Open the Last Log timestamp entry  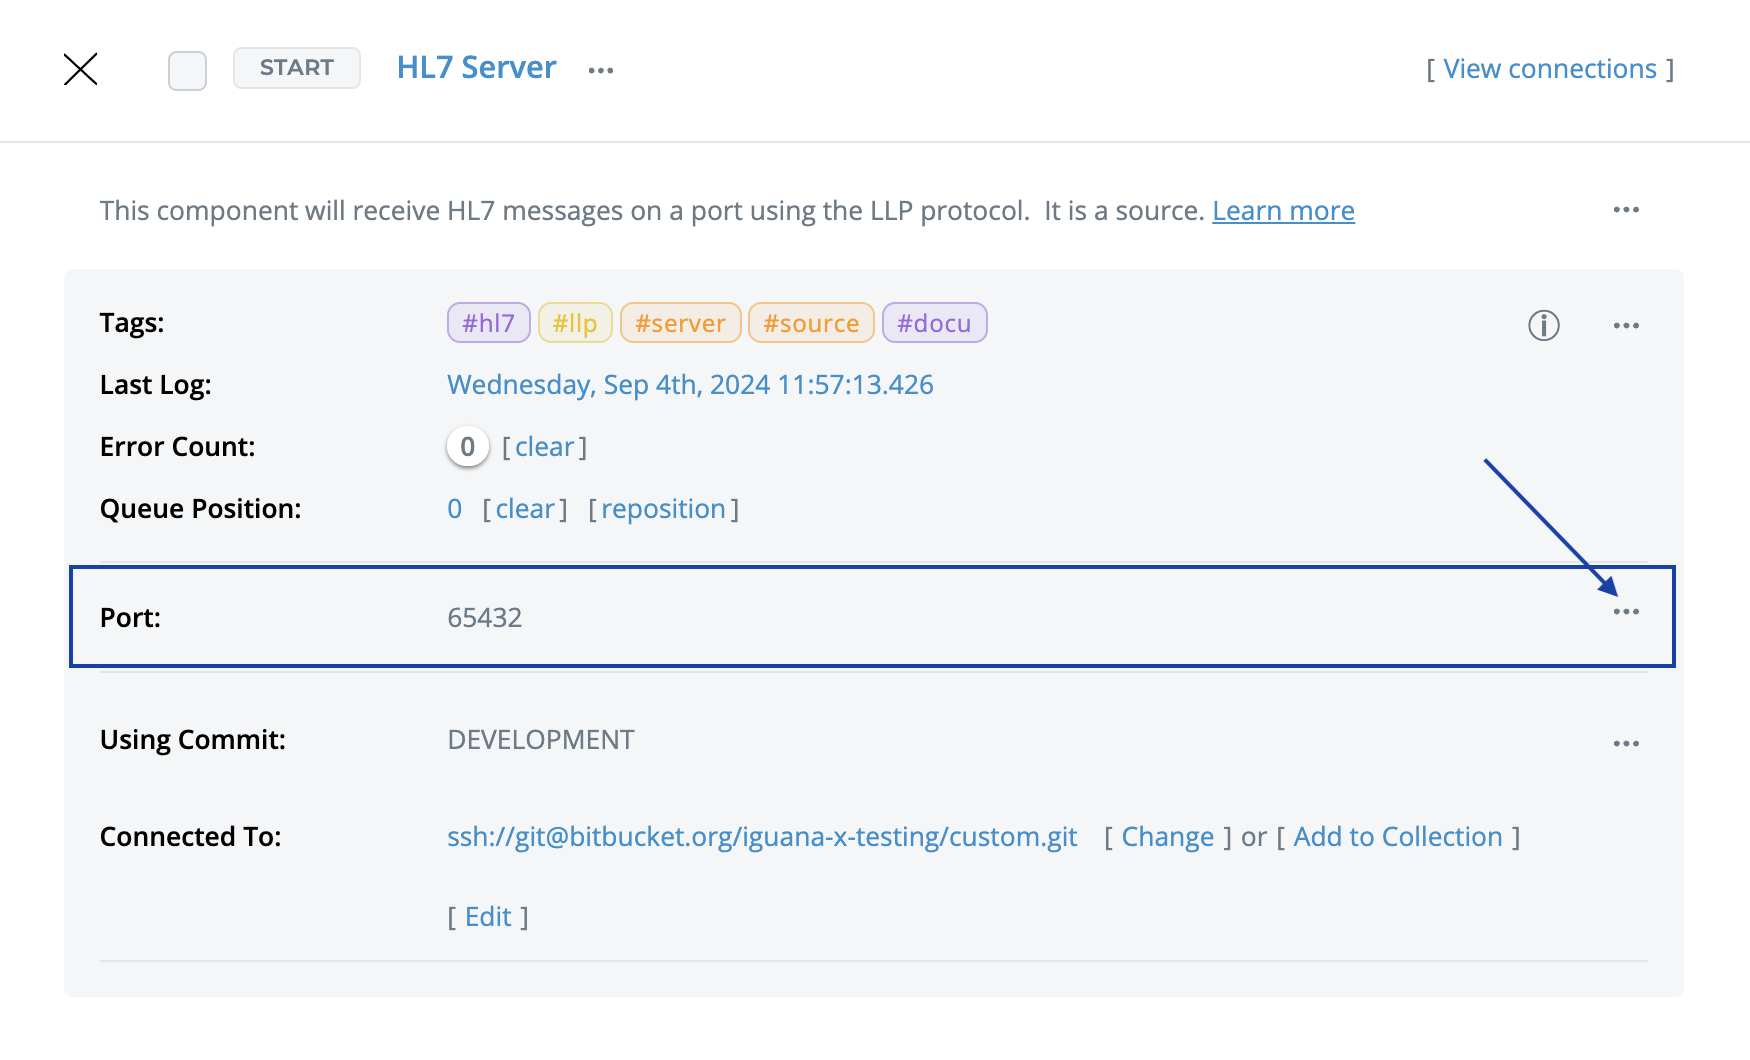click(x=689, y=384)
